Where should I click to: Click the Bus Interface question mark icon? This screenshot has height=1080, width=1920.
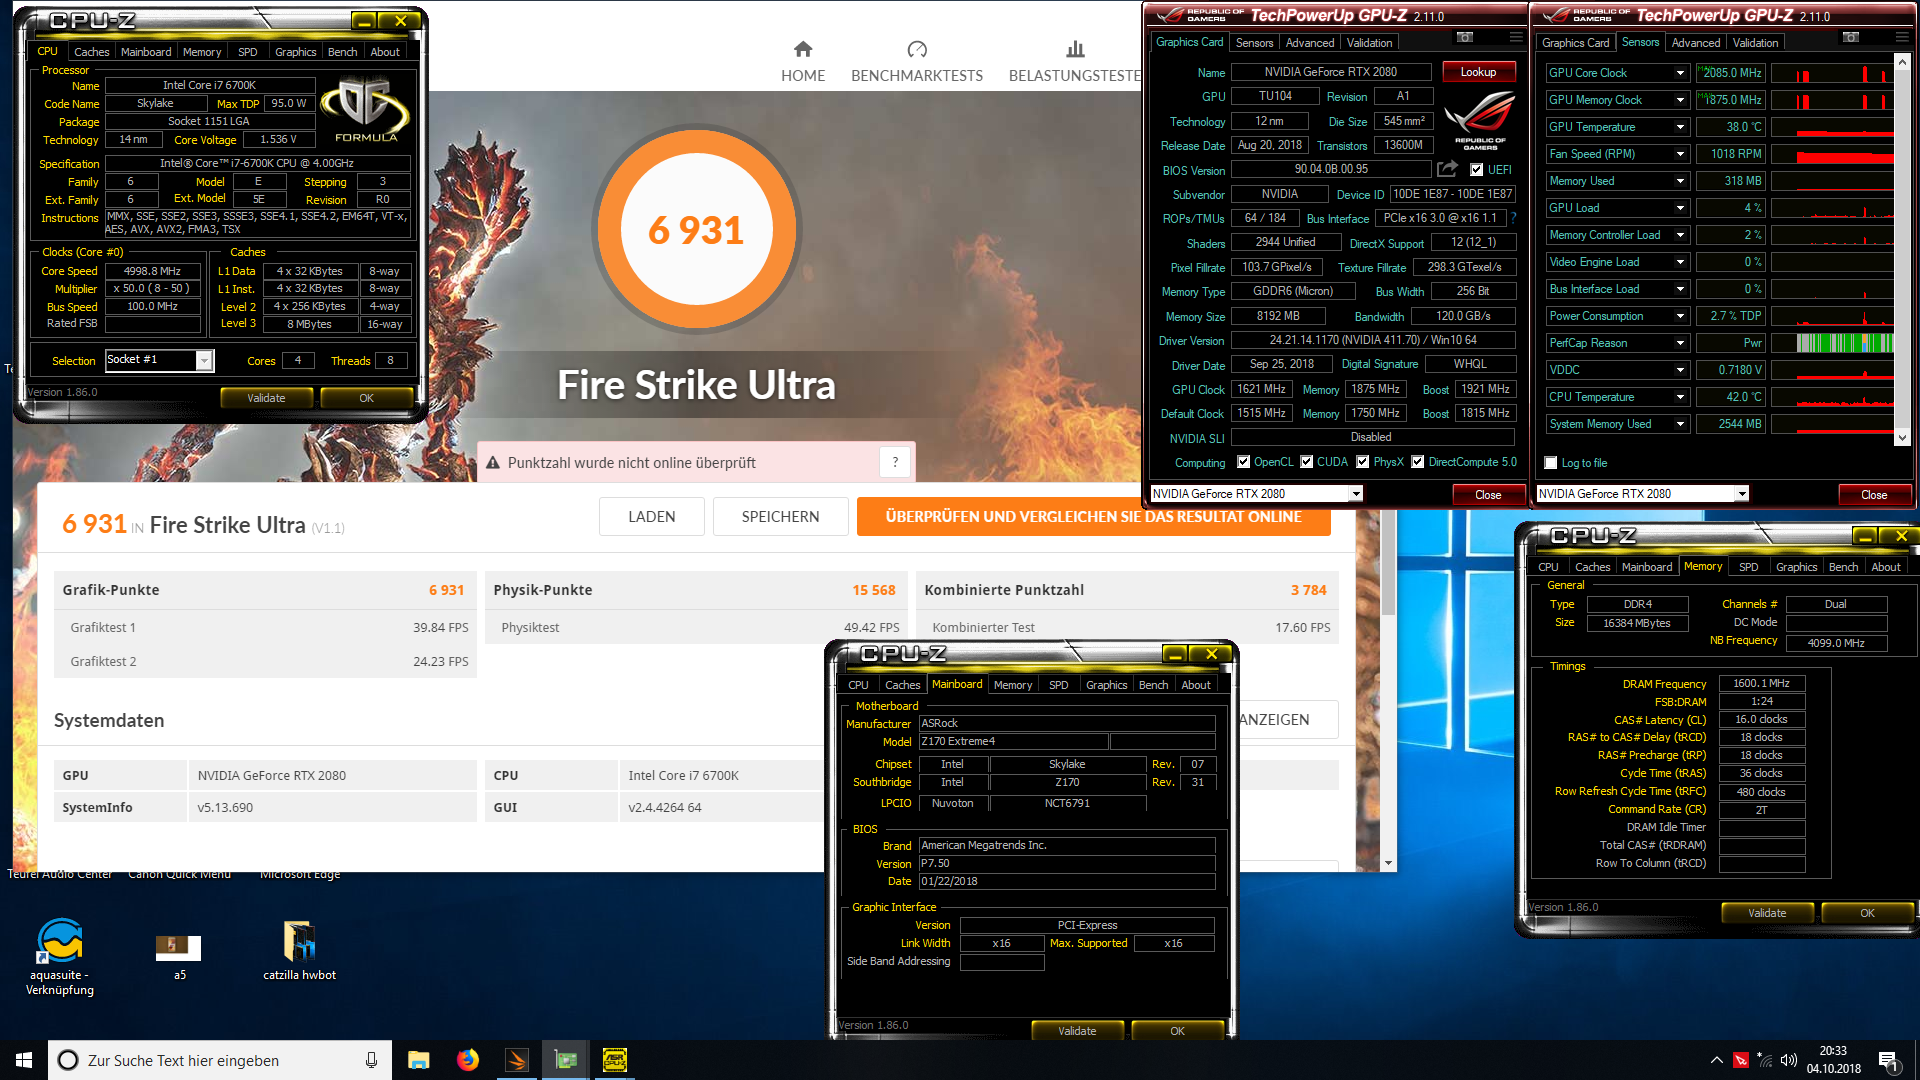[1513, 218]
